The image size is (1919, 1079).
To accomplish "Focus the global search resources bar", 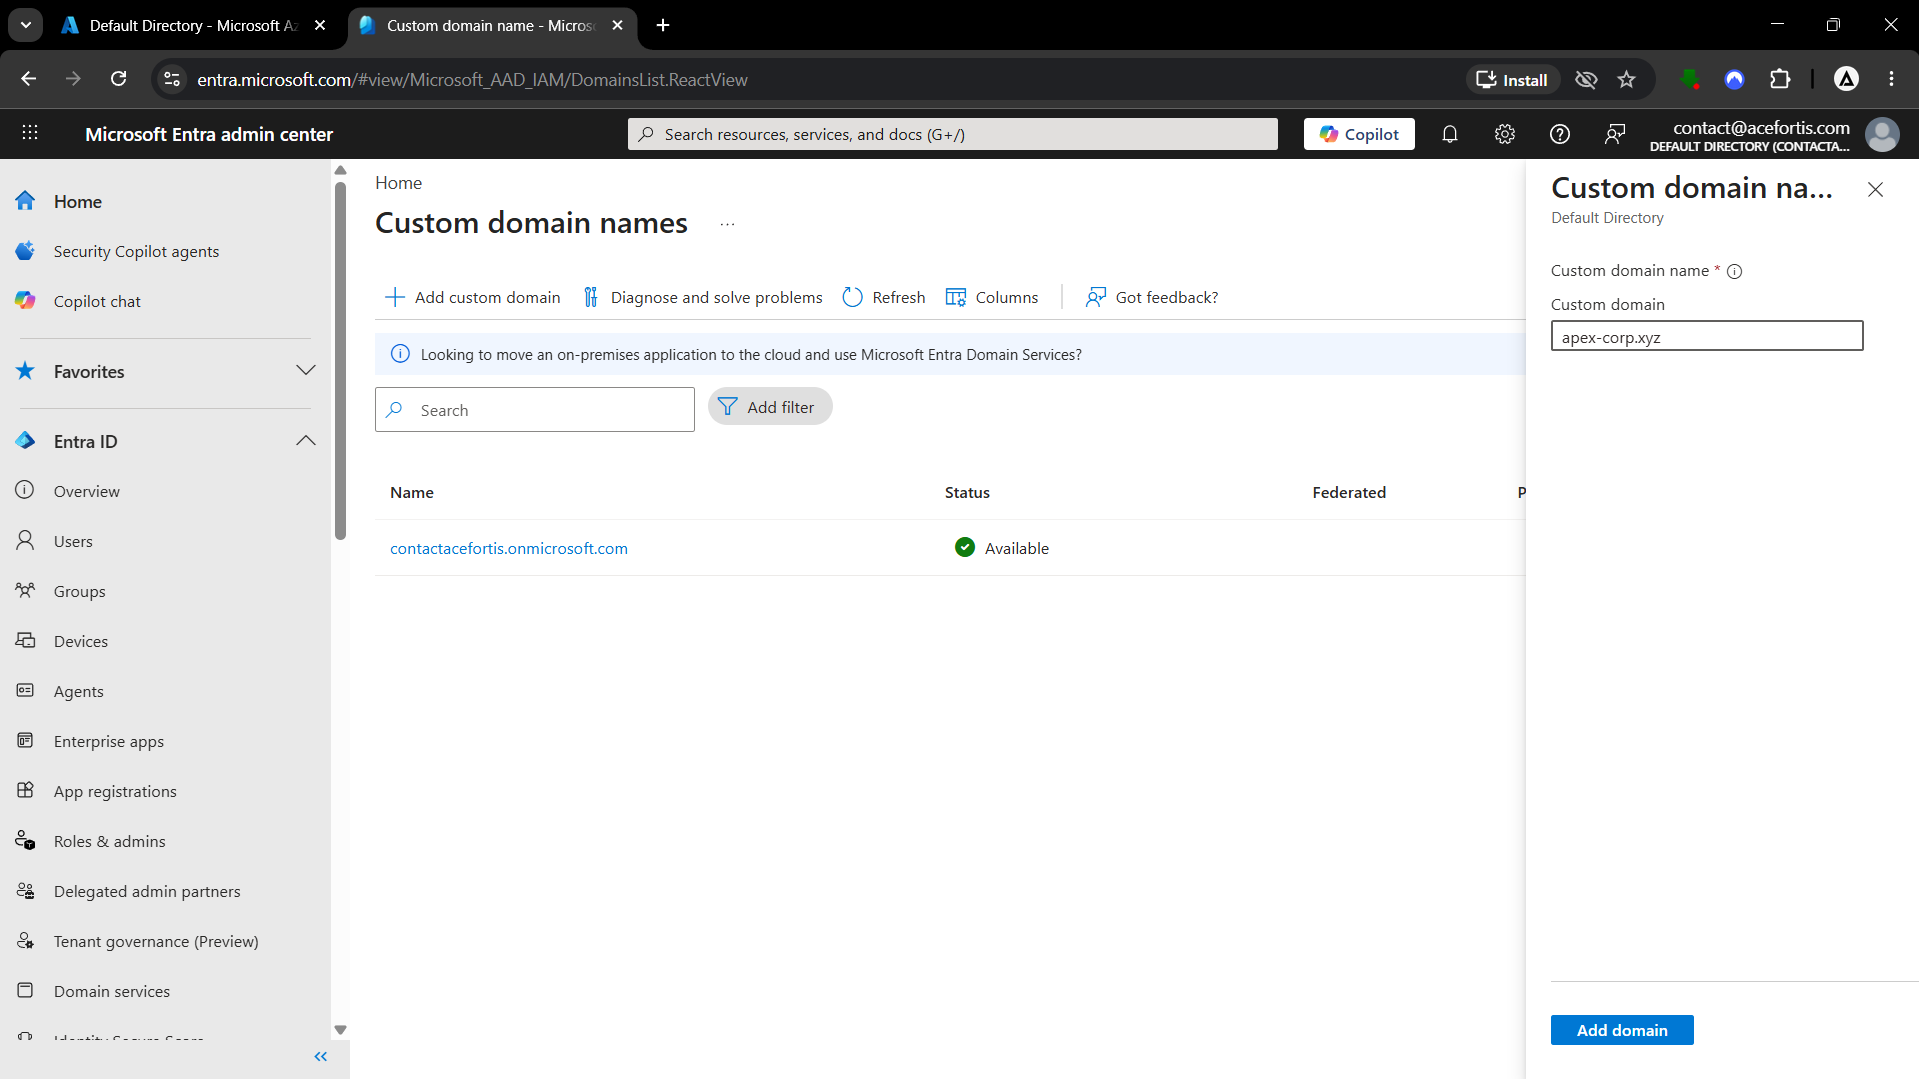I will (953, 134).
